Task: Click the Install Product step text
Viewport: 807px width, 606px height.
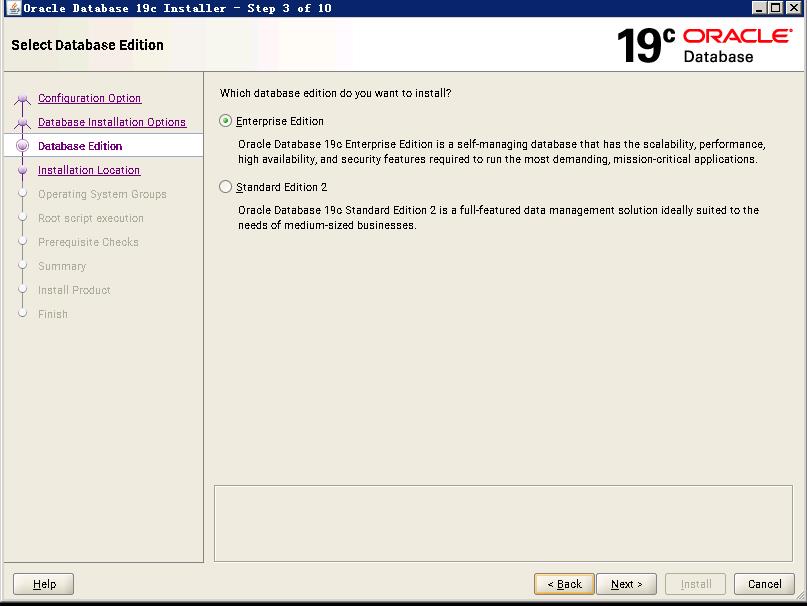Action: click(74, 290)
